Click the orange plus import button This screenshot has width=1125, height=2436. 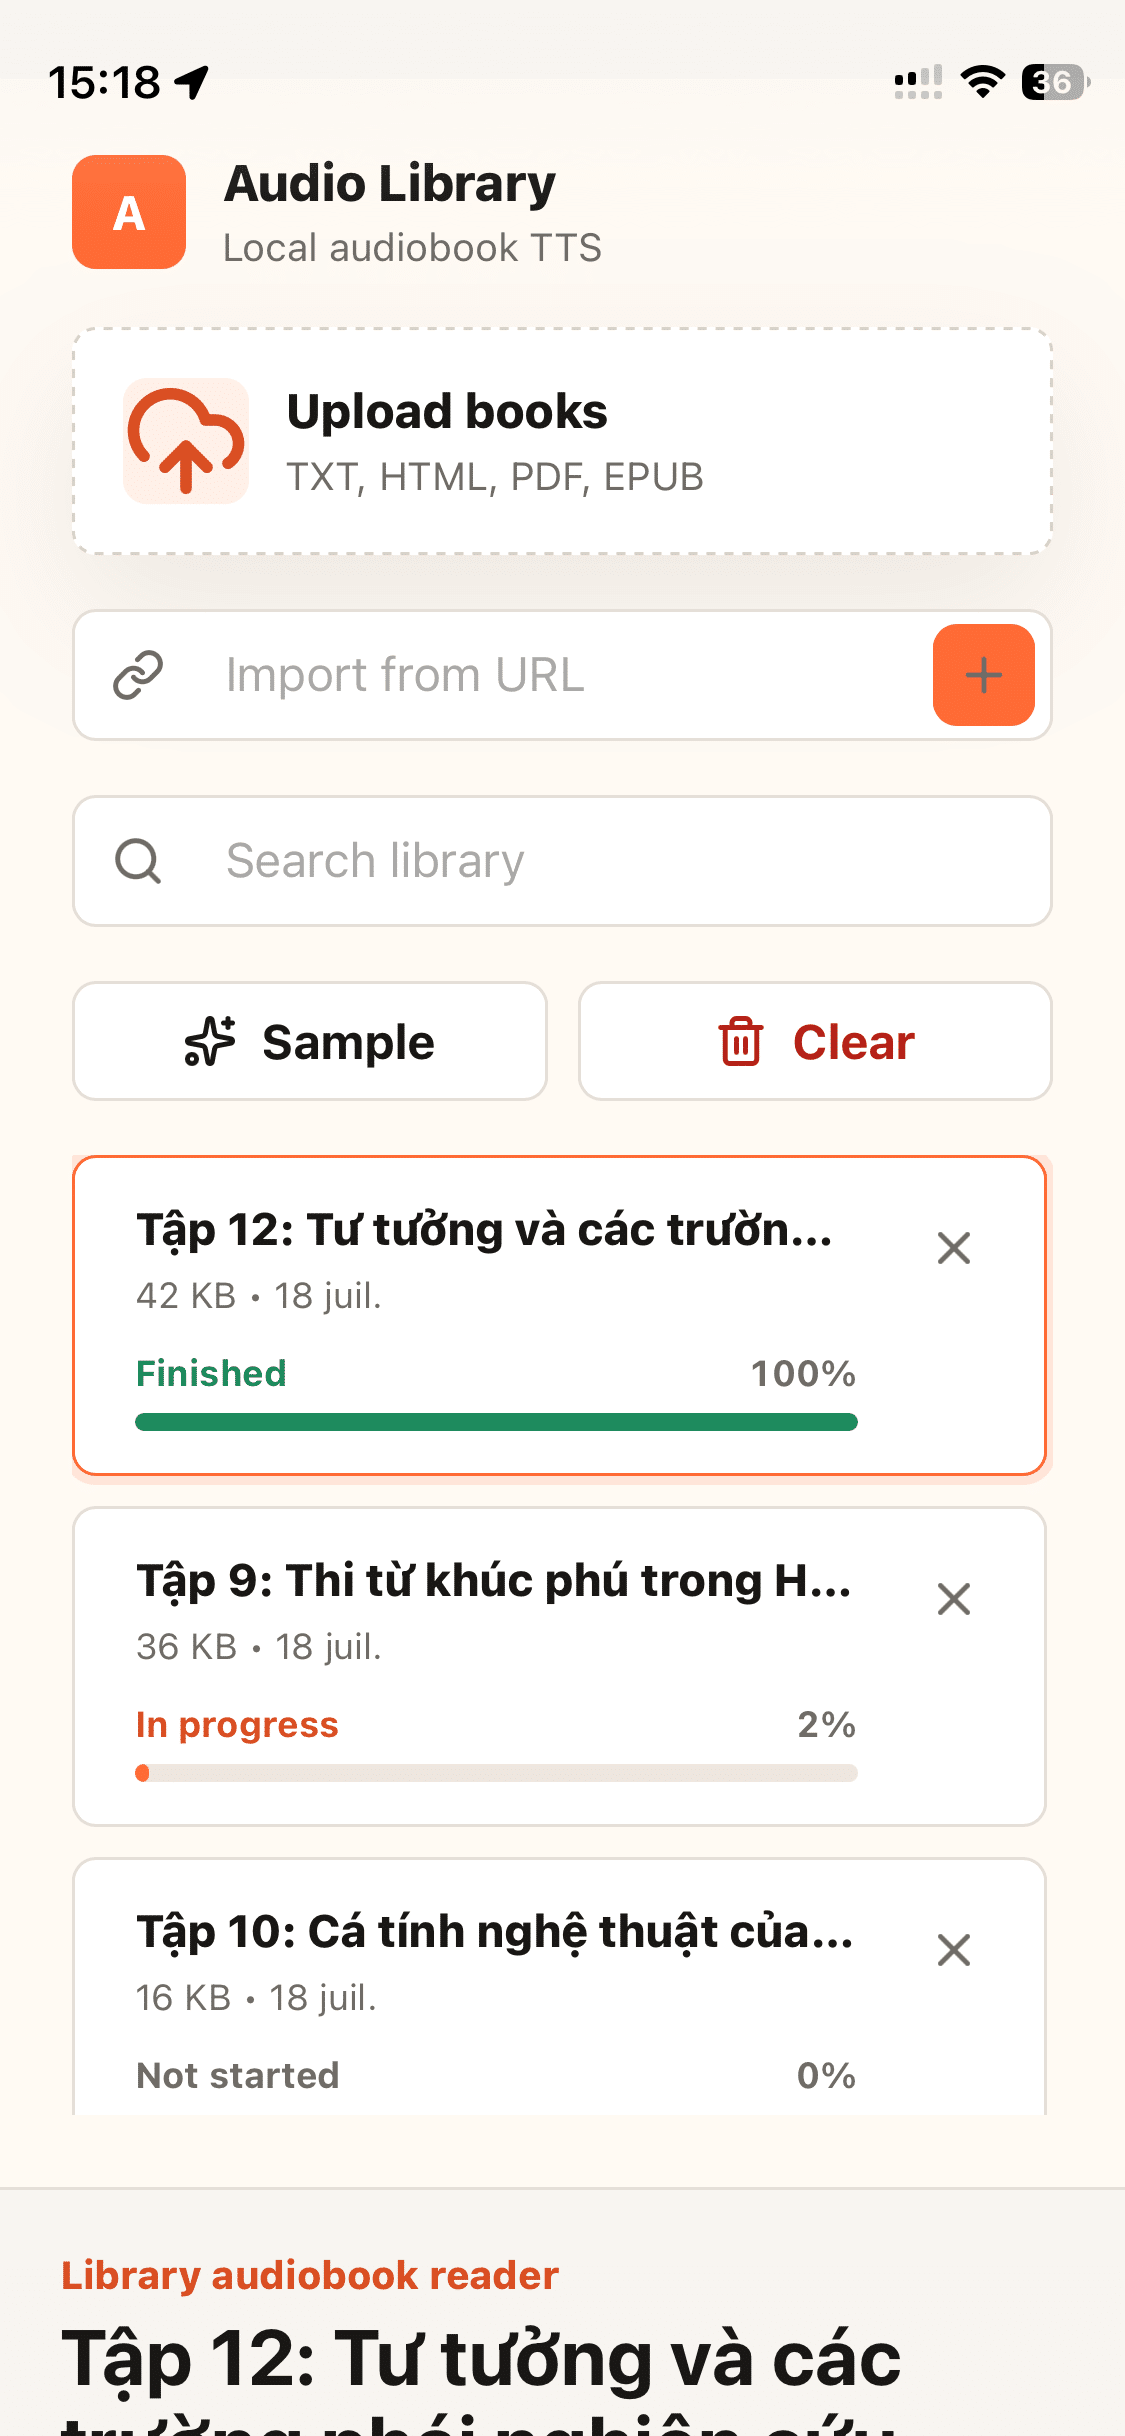(983, 675)
